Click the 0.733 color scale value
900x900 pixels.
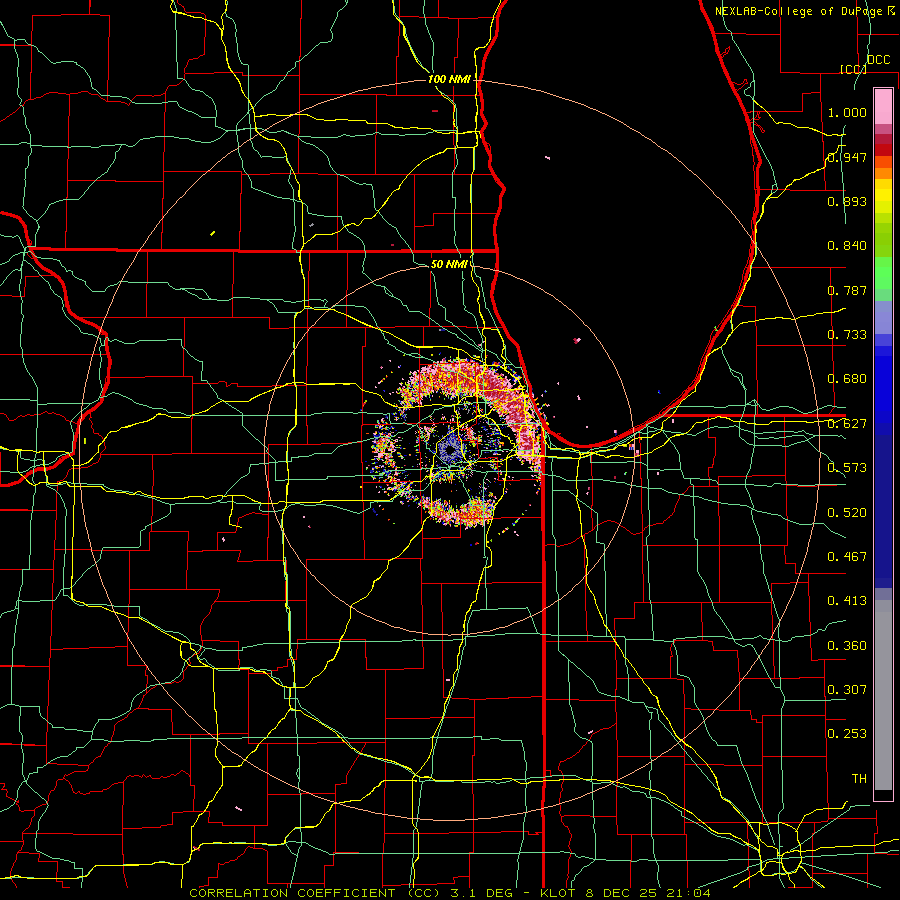coord(847,335)
